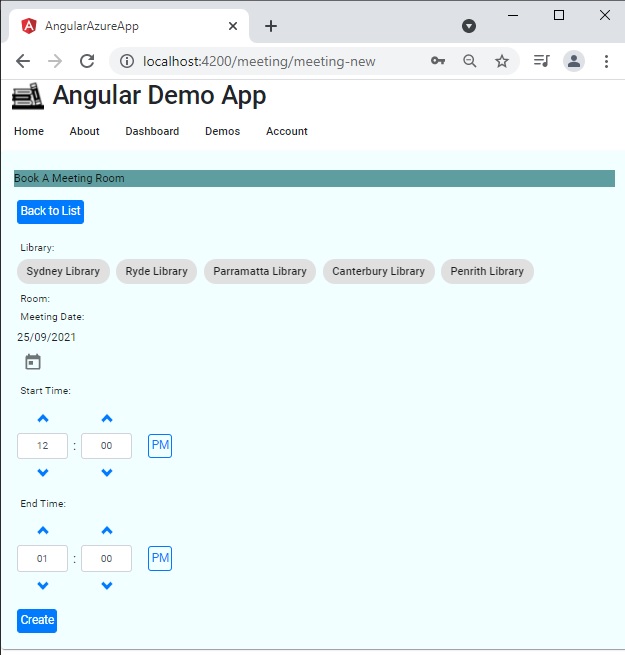The width and height of the screenshot is (625, 655).
Task: Increase the Start Time minutes
Action: pos(107,419)
